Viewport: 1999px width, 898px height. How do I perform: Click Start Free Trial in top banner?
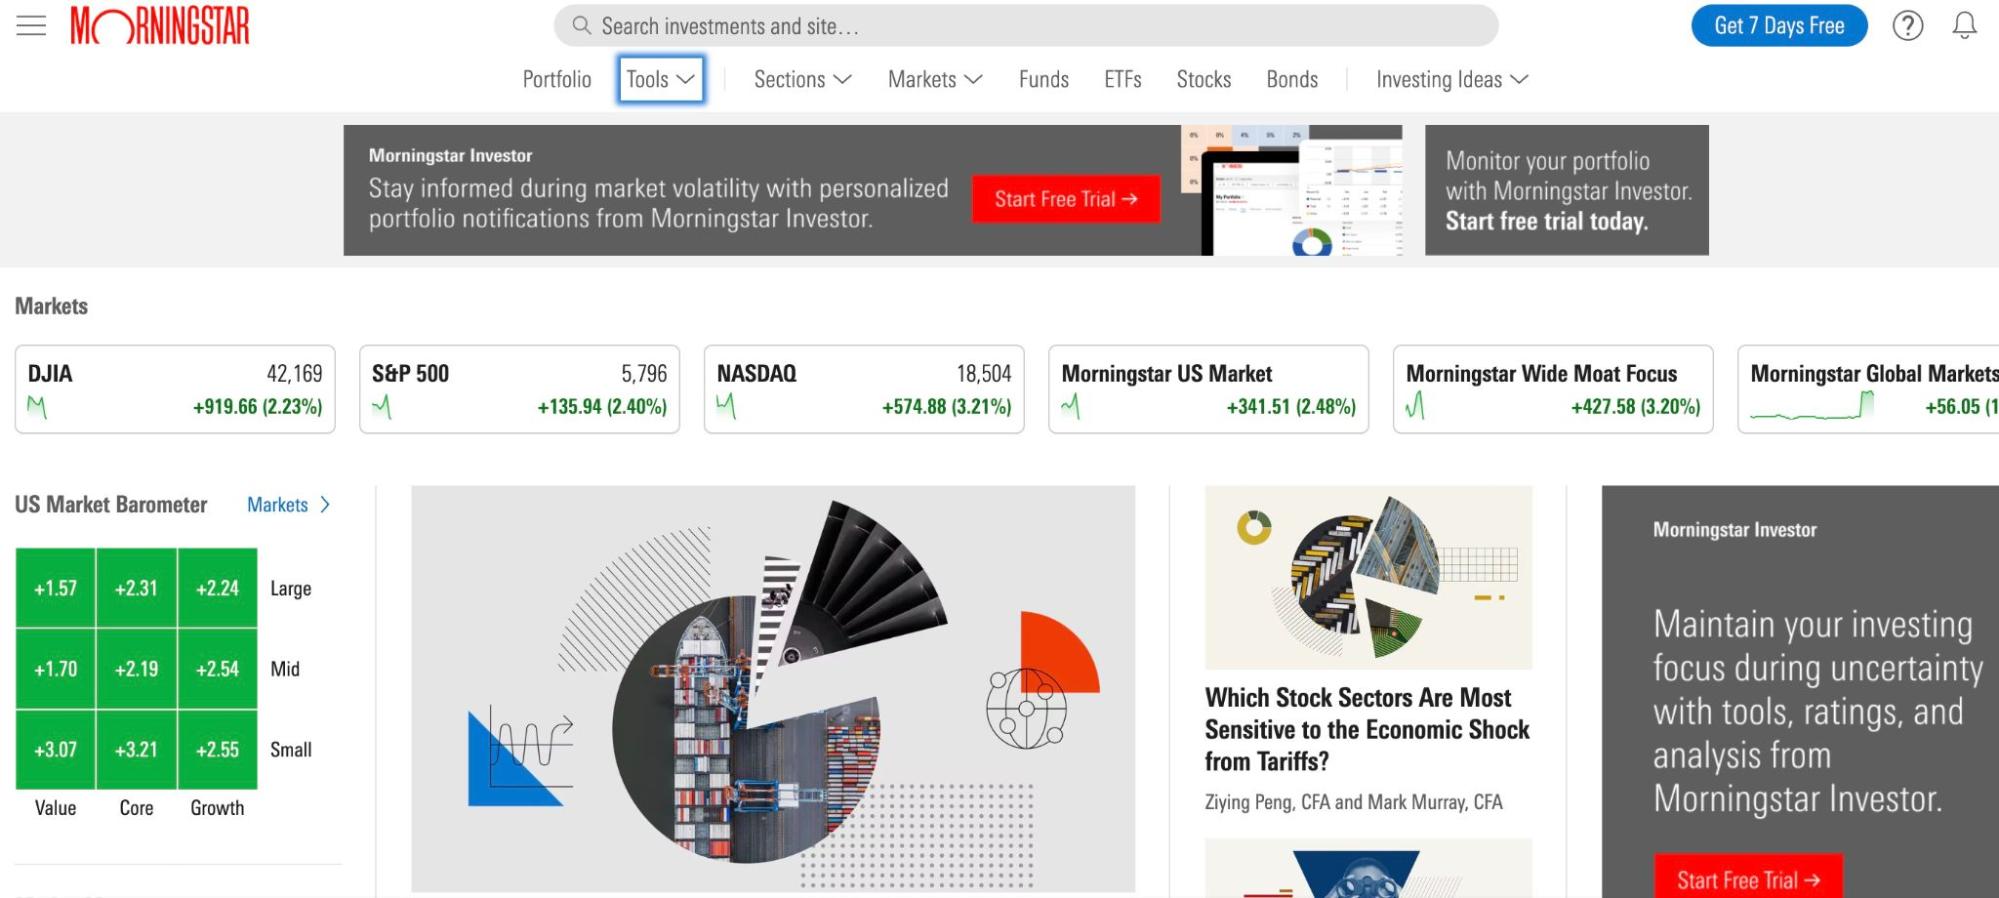pyautogui.click(x=1066, y=199)
